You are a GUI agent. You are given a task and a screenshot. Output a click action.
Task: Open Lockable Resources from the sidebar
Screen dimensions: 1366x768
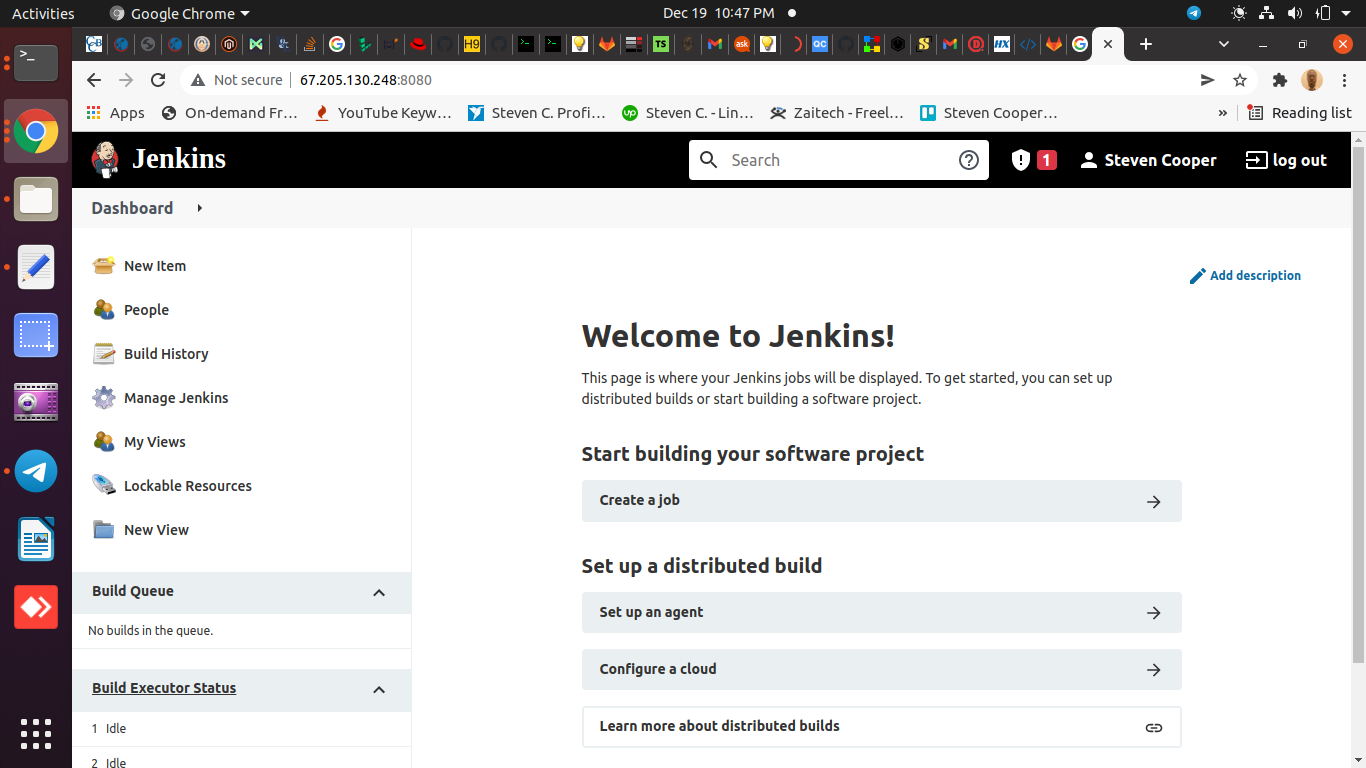[188, 486]
